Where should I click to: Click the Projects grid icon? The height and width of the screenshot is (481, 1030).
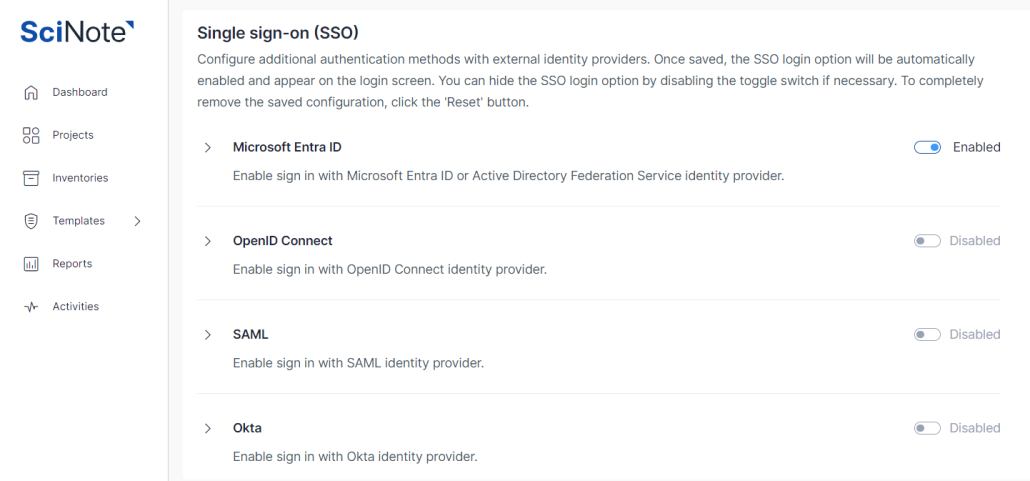pos(31,135)
